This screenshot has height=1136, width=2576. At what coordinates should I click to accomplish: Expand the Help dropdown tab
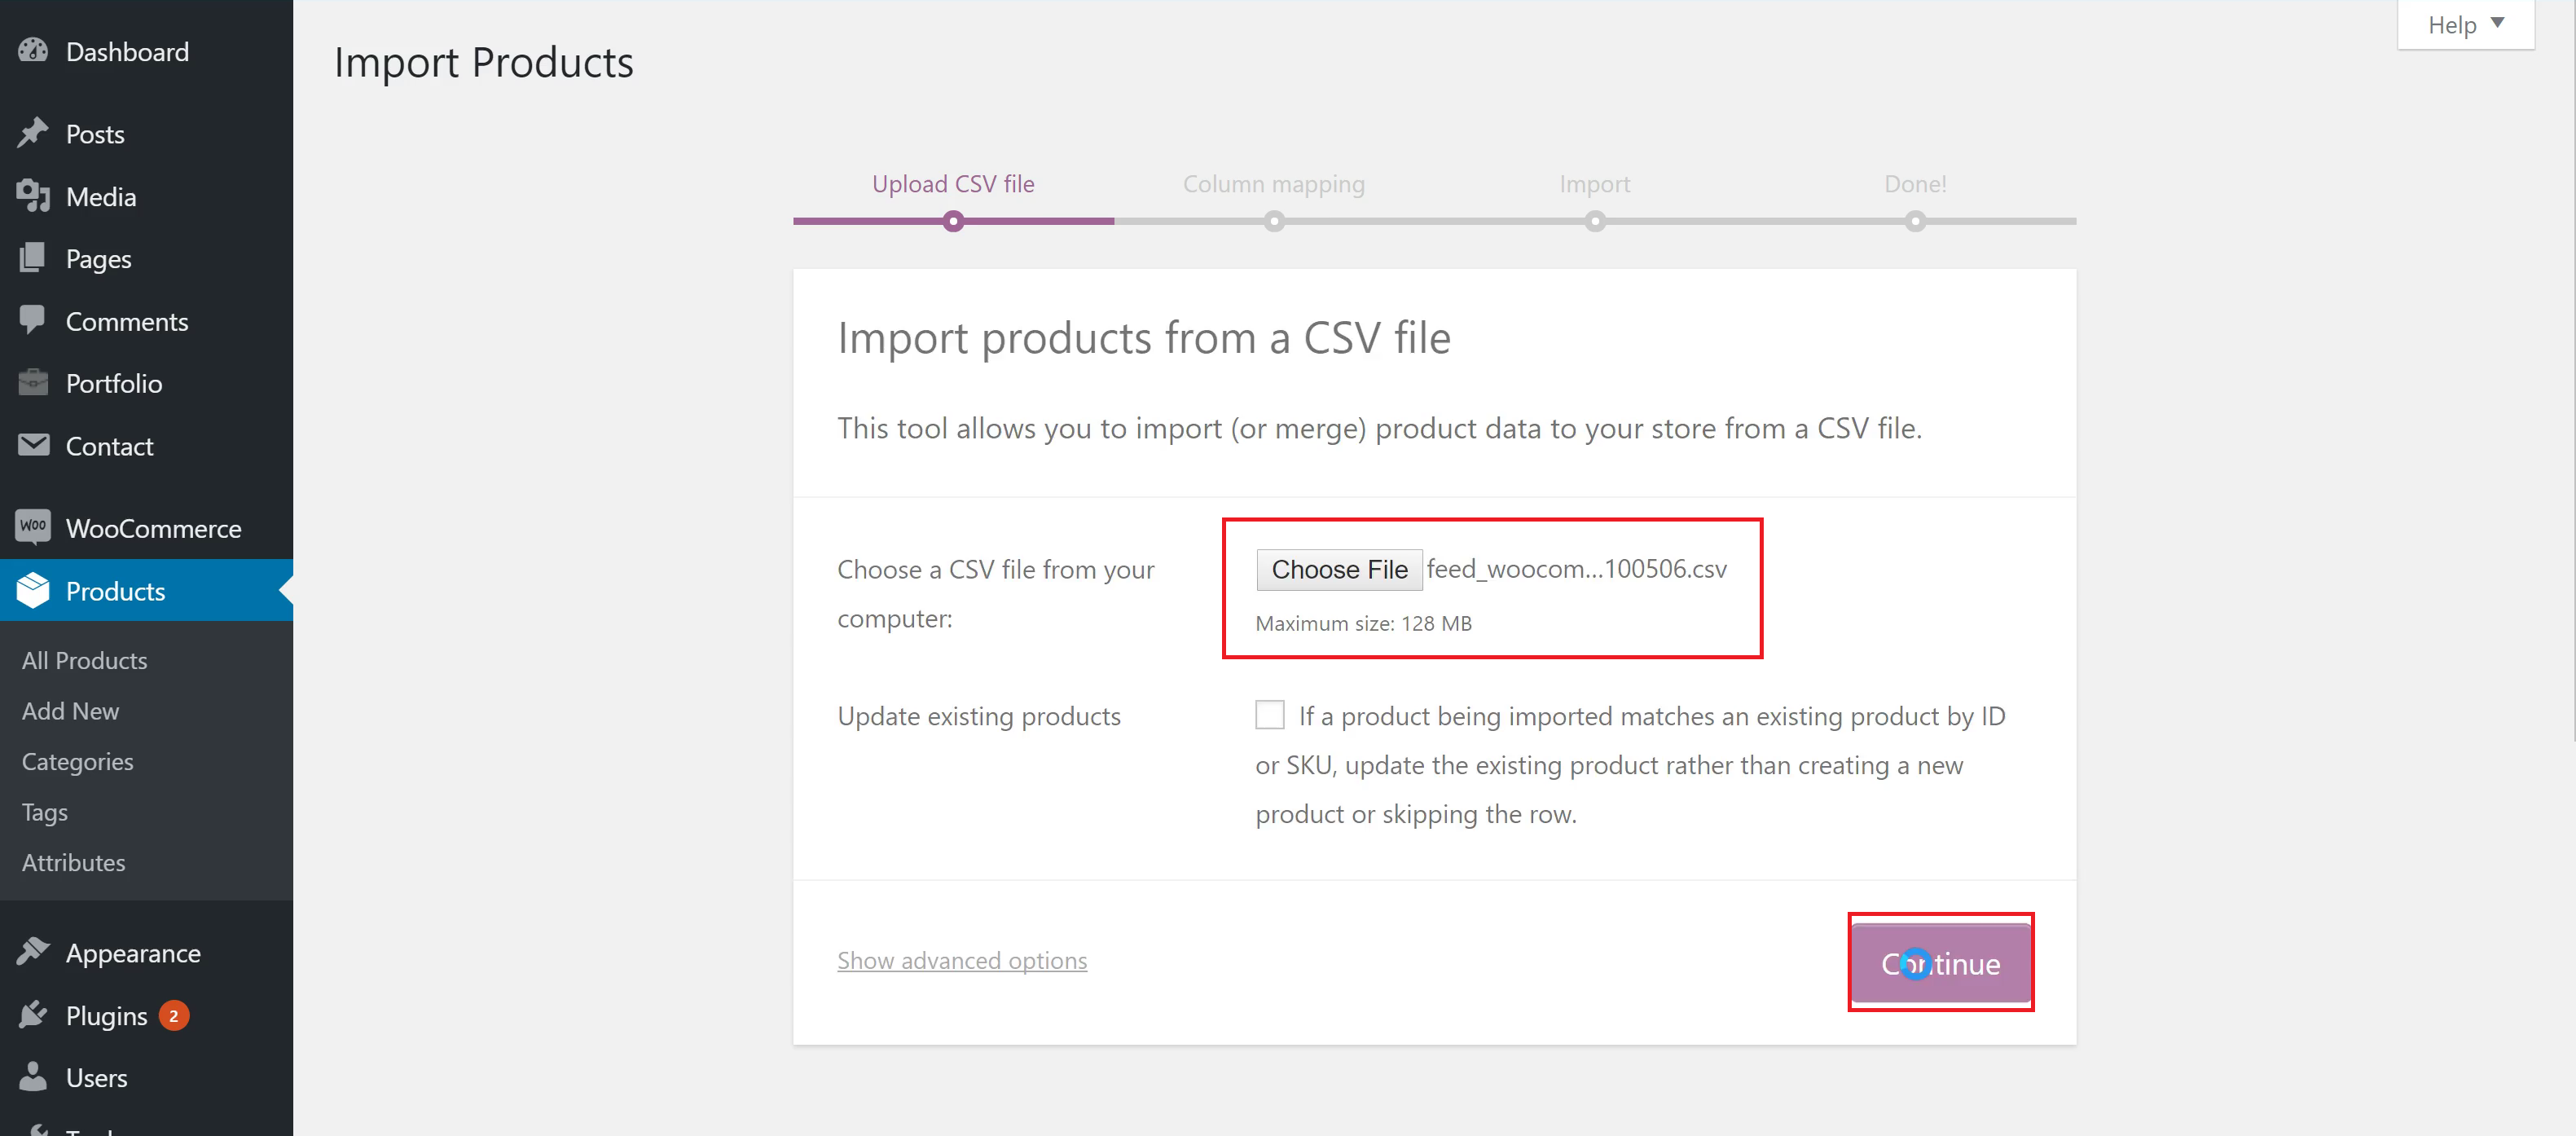pos(2465,24)
